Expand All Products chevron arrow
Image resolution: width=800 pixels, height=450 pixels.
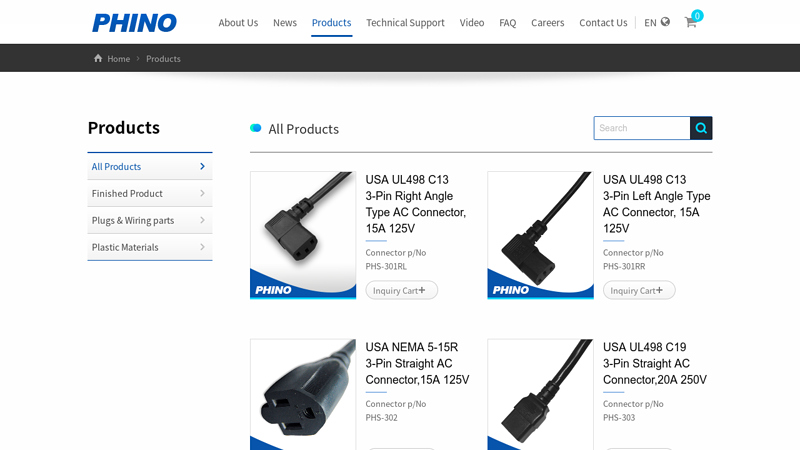tap(203, 166)
